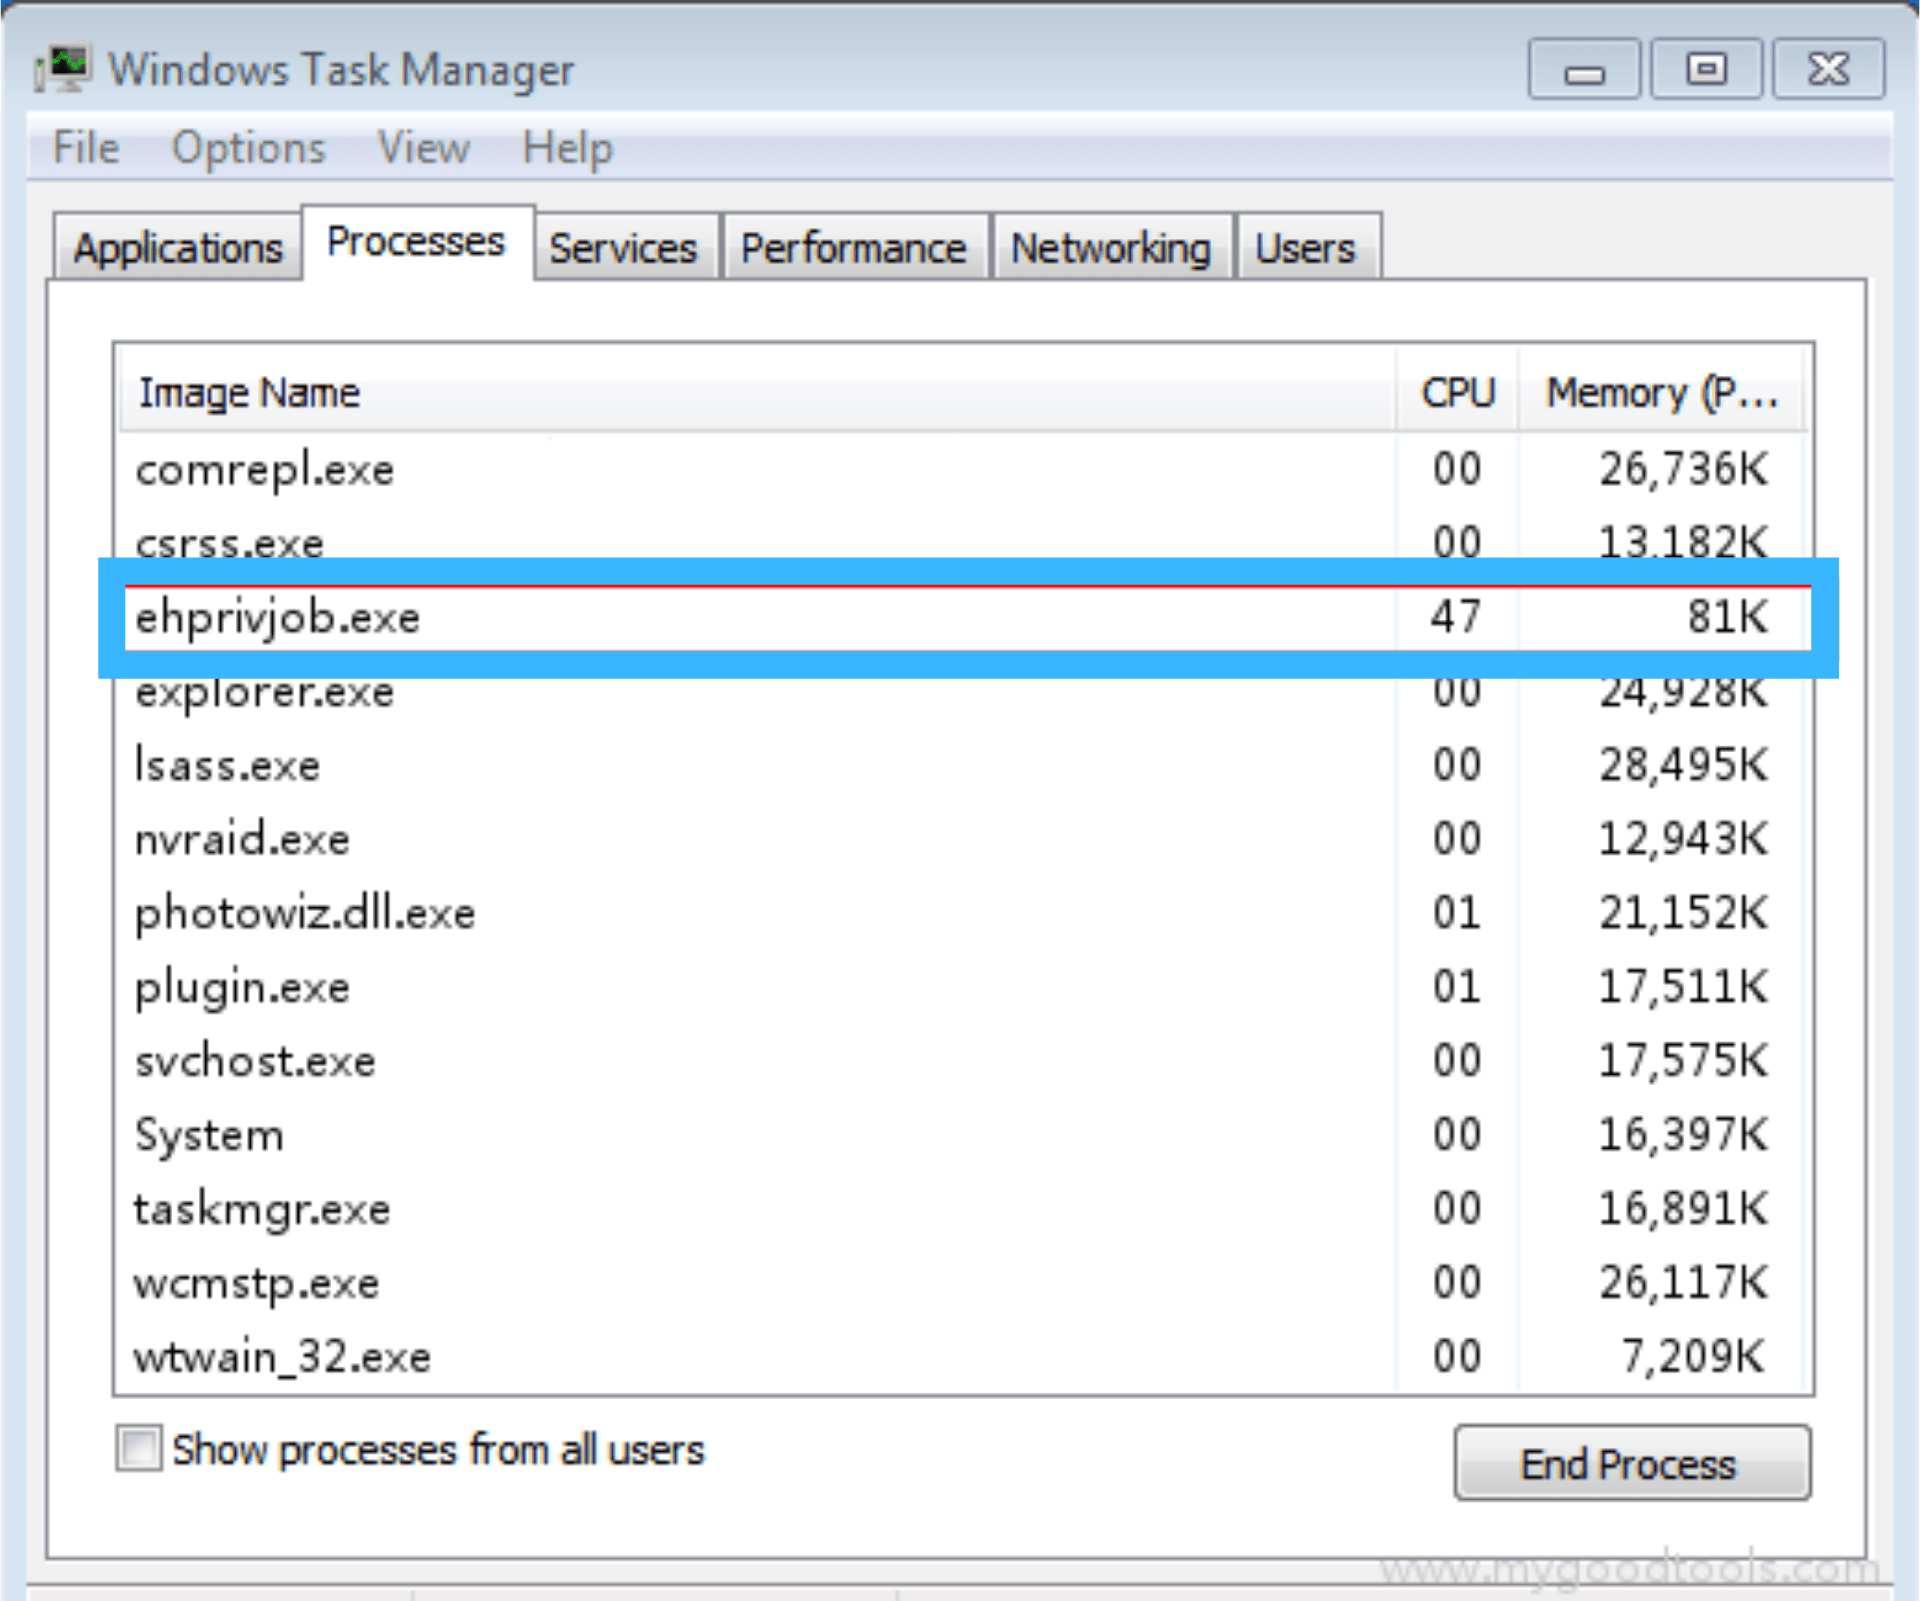Switch to the Performance tab
The height and width of the screenshot is (1601, 1920).
click(853, 248)
